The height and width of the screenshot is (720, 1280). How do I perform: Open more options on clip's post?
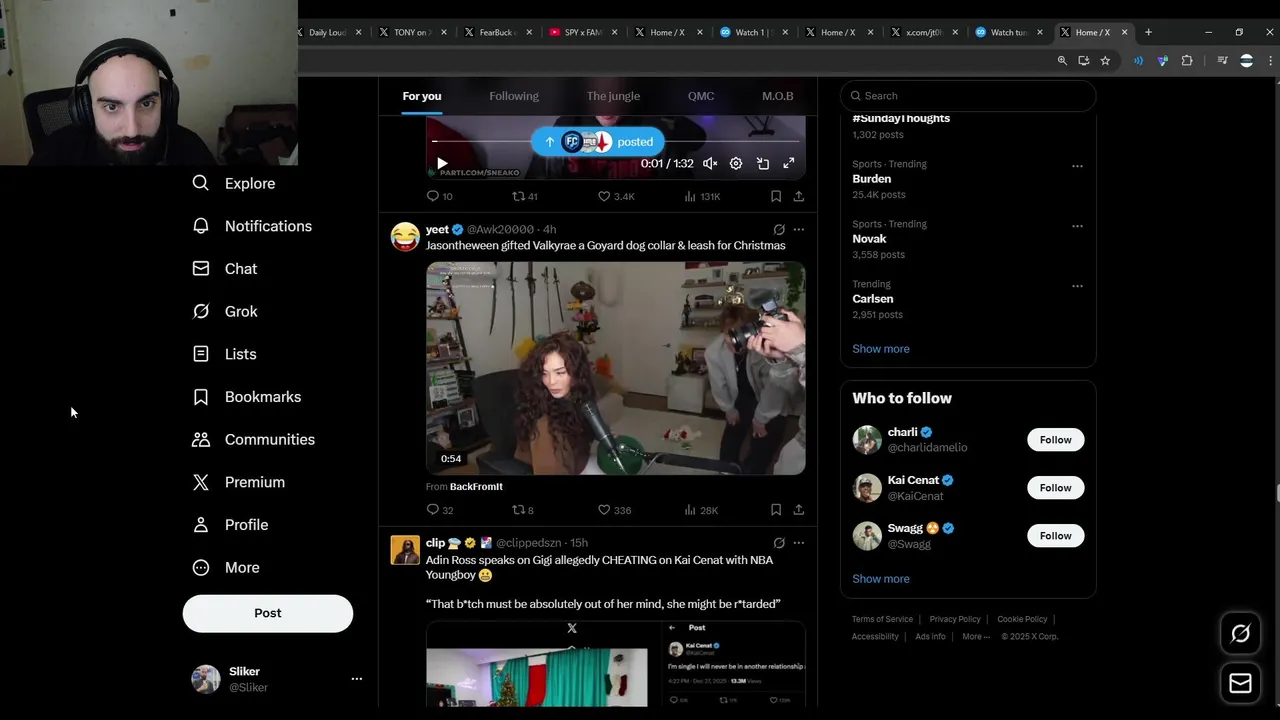(x=798, y=543)
